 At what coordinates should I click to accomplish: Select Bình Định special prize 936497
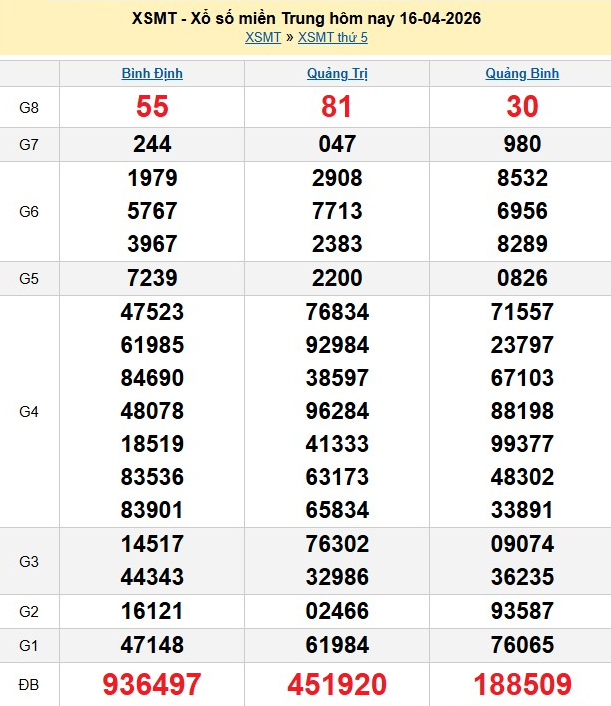(x=152, y=684)
